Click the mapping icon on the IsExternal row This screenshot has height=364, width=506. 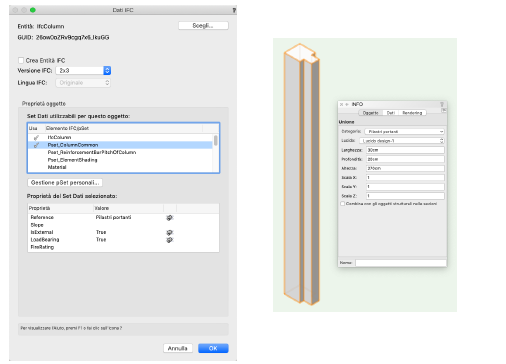(x=169, y=232)
